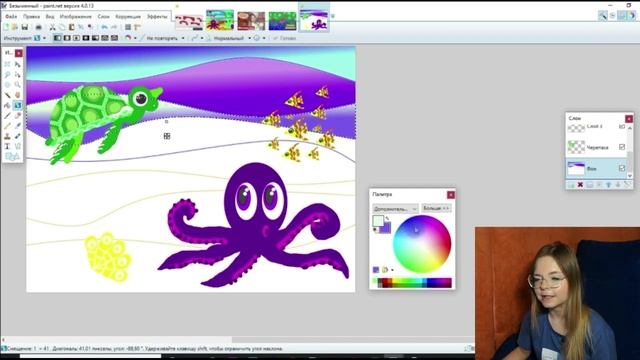This screenshot has width=640, height=360.
Task: Open the Эффекты menu
Action: pos(157,17)
